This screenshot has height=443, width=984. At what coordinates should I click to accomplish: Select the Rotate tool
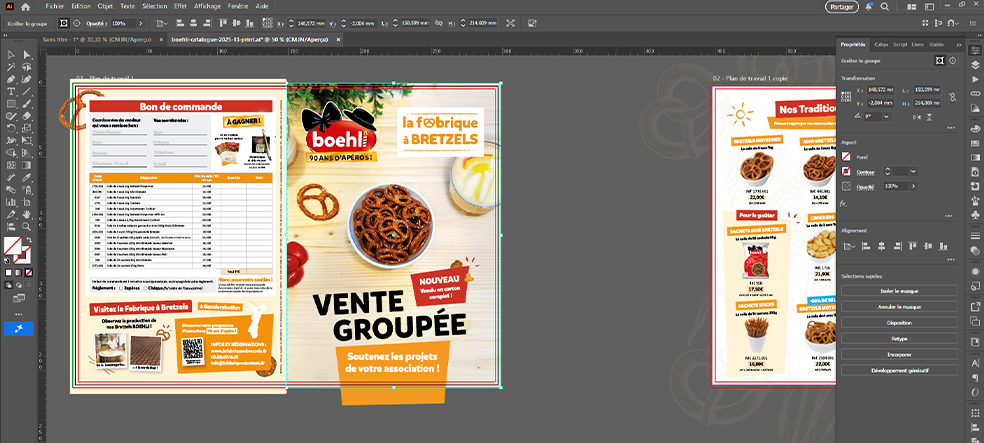coord(11,128)
